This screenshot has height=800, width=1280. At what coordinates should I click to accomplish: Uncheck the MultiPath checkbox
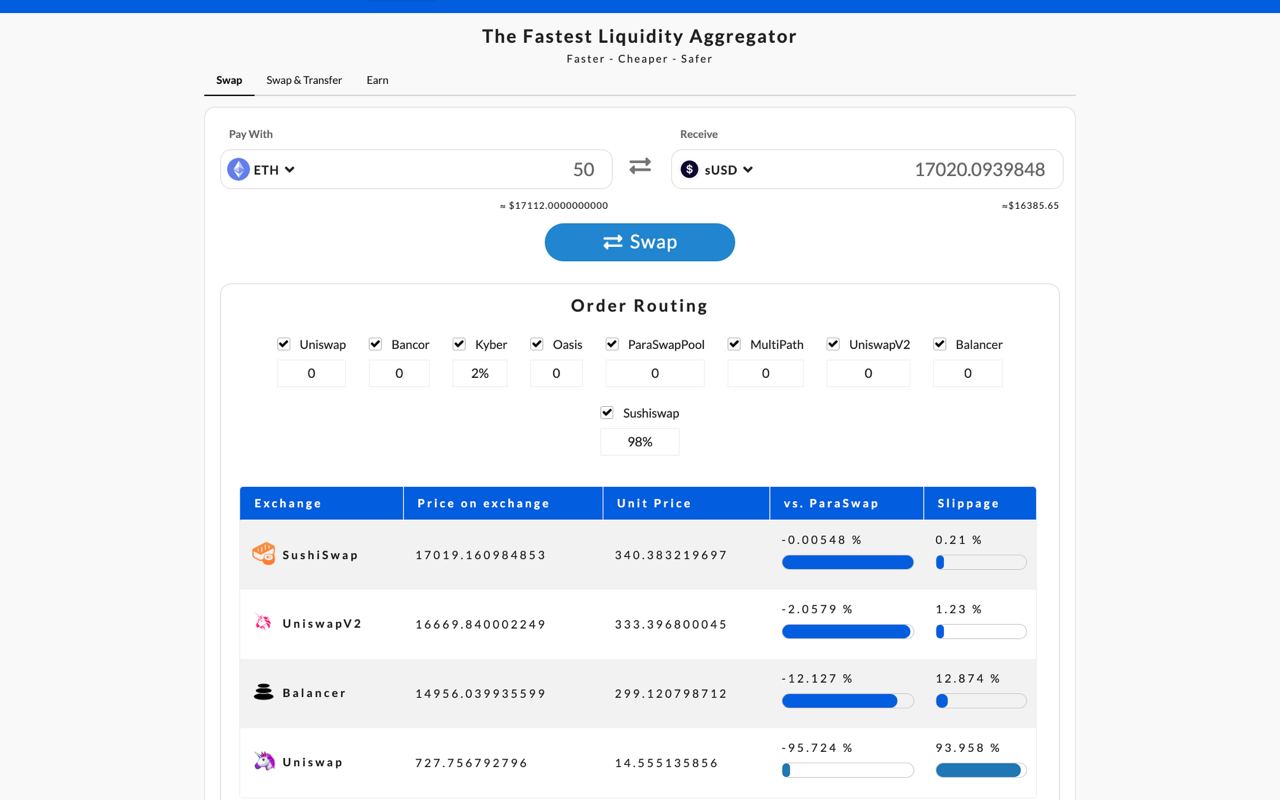pyautogui.click(x=734, y=344)
